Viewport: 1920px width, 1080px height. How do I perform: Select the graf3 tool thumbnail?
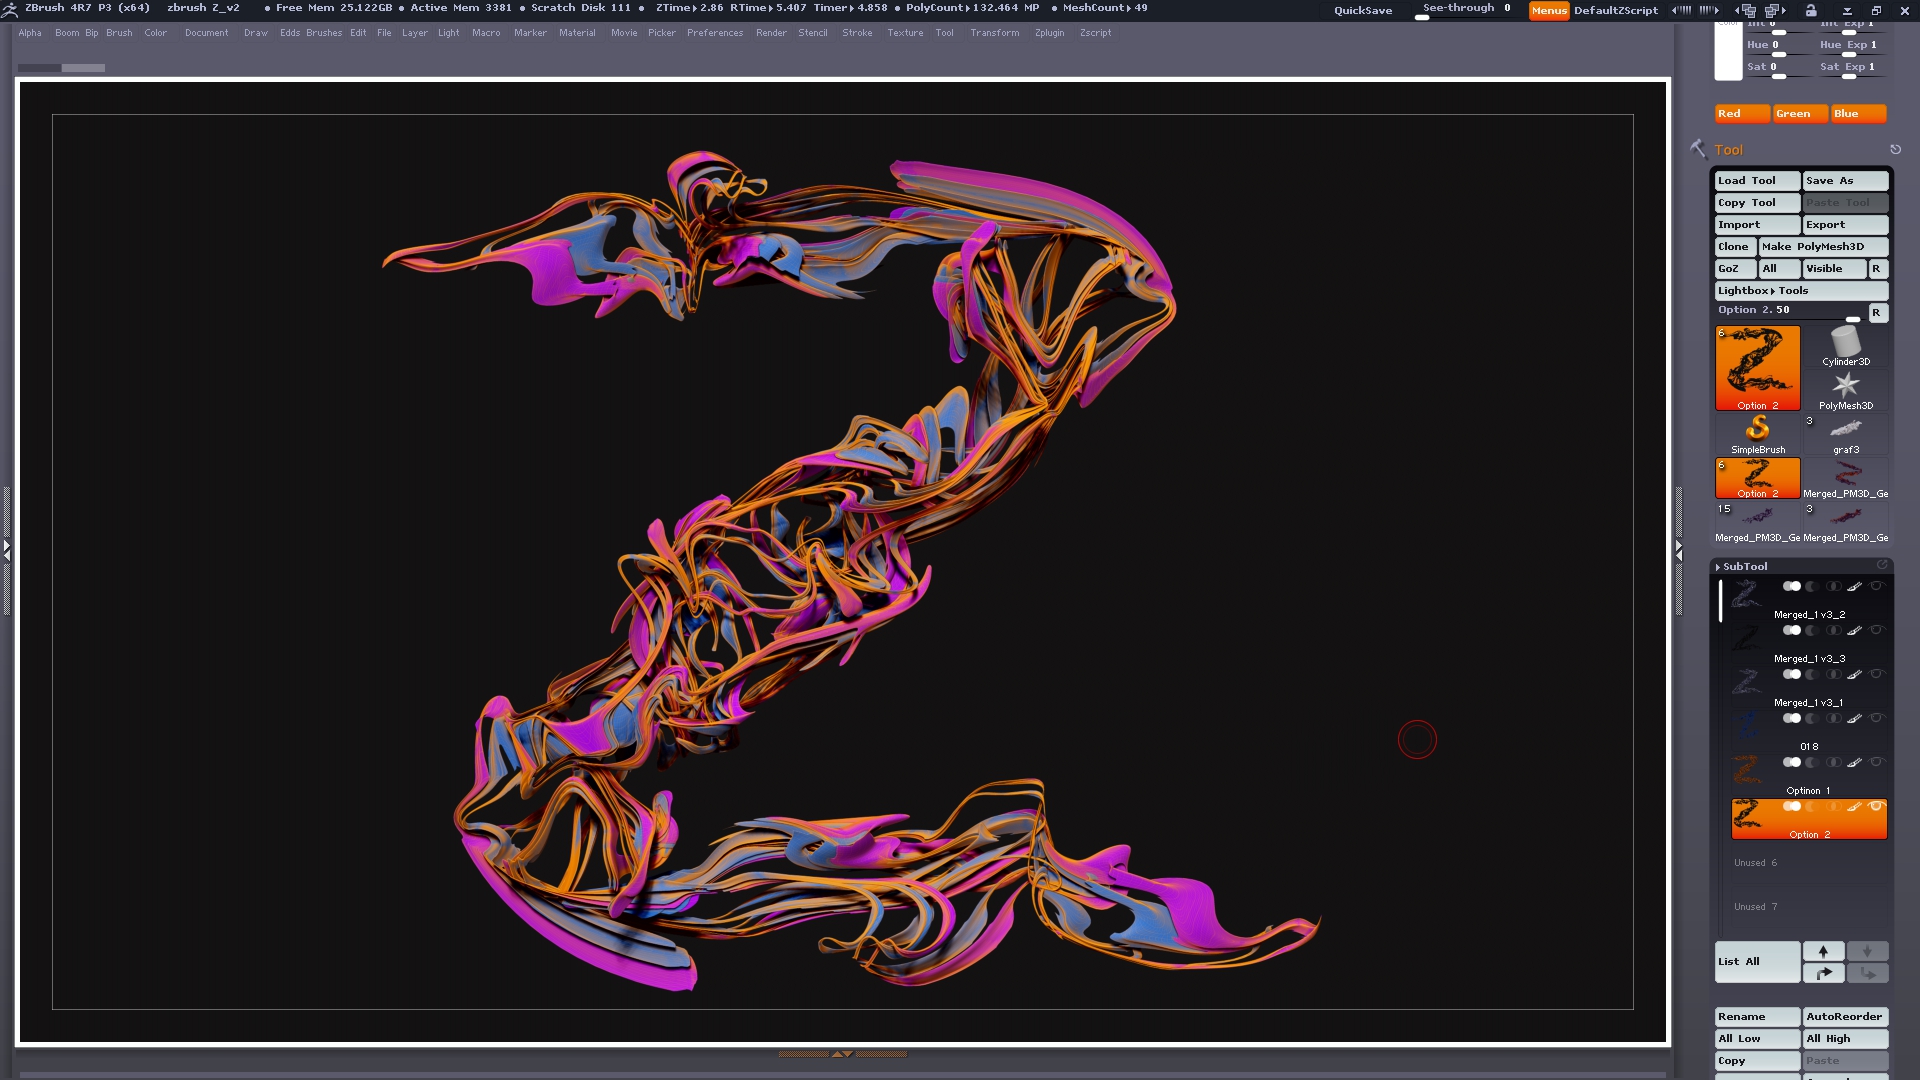(x=1845, y=430)
